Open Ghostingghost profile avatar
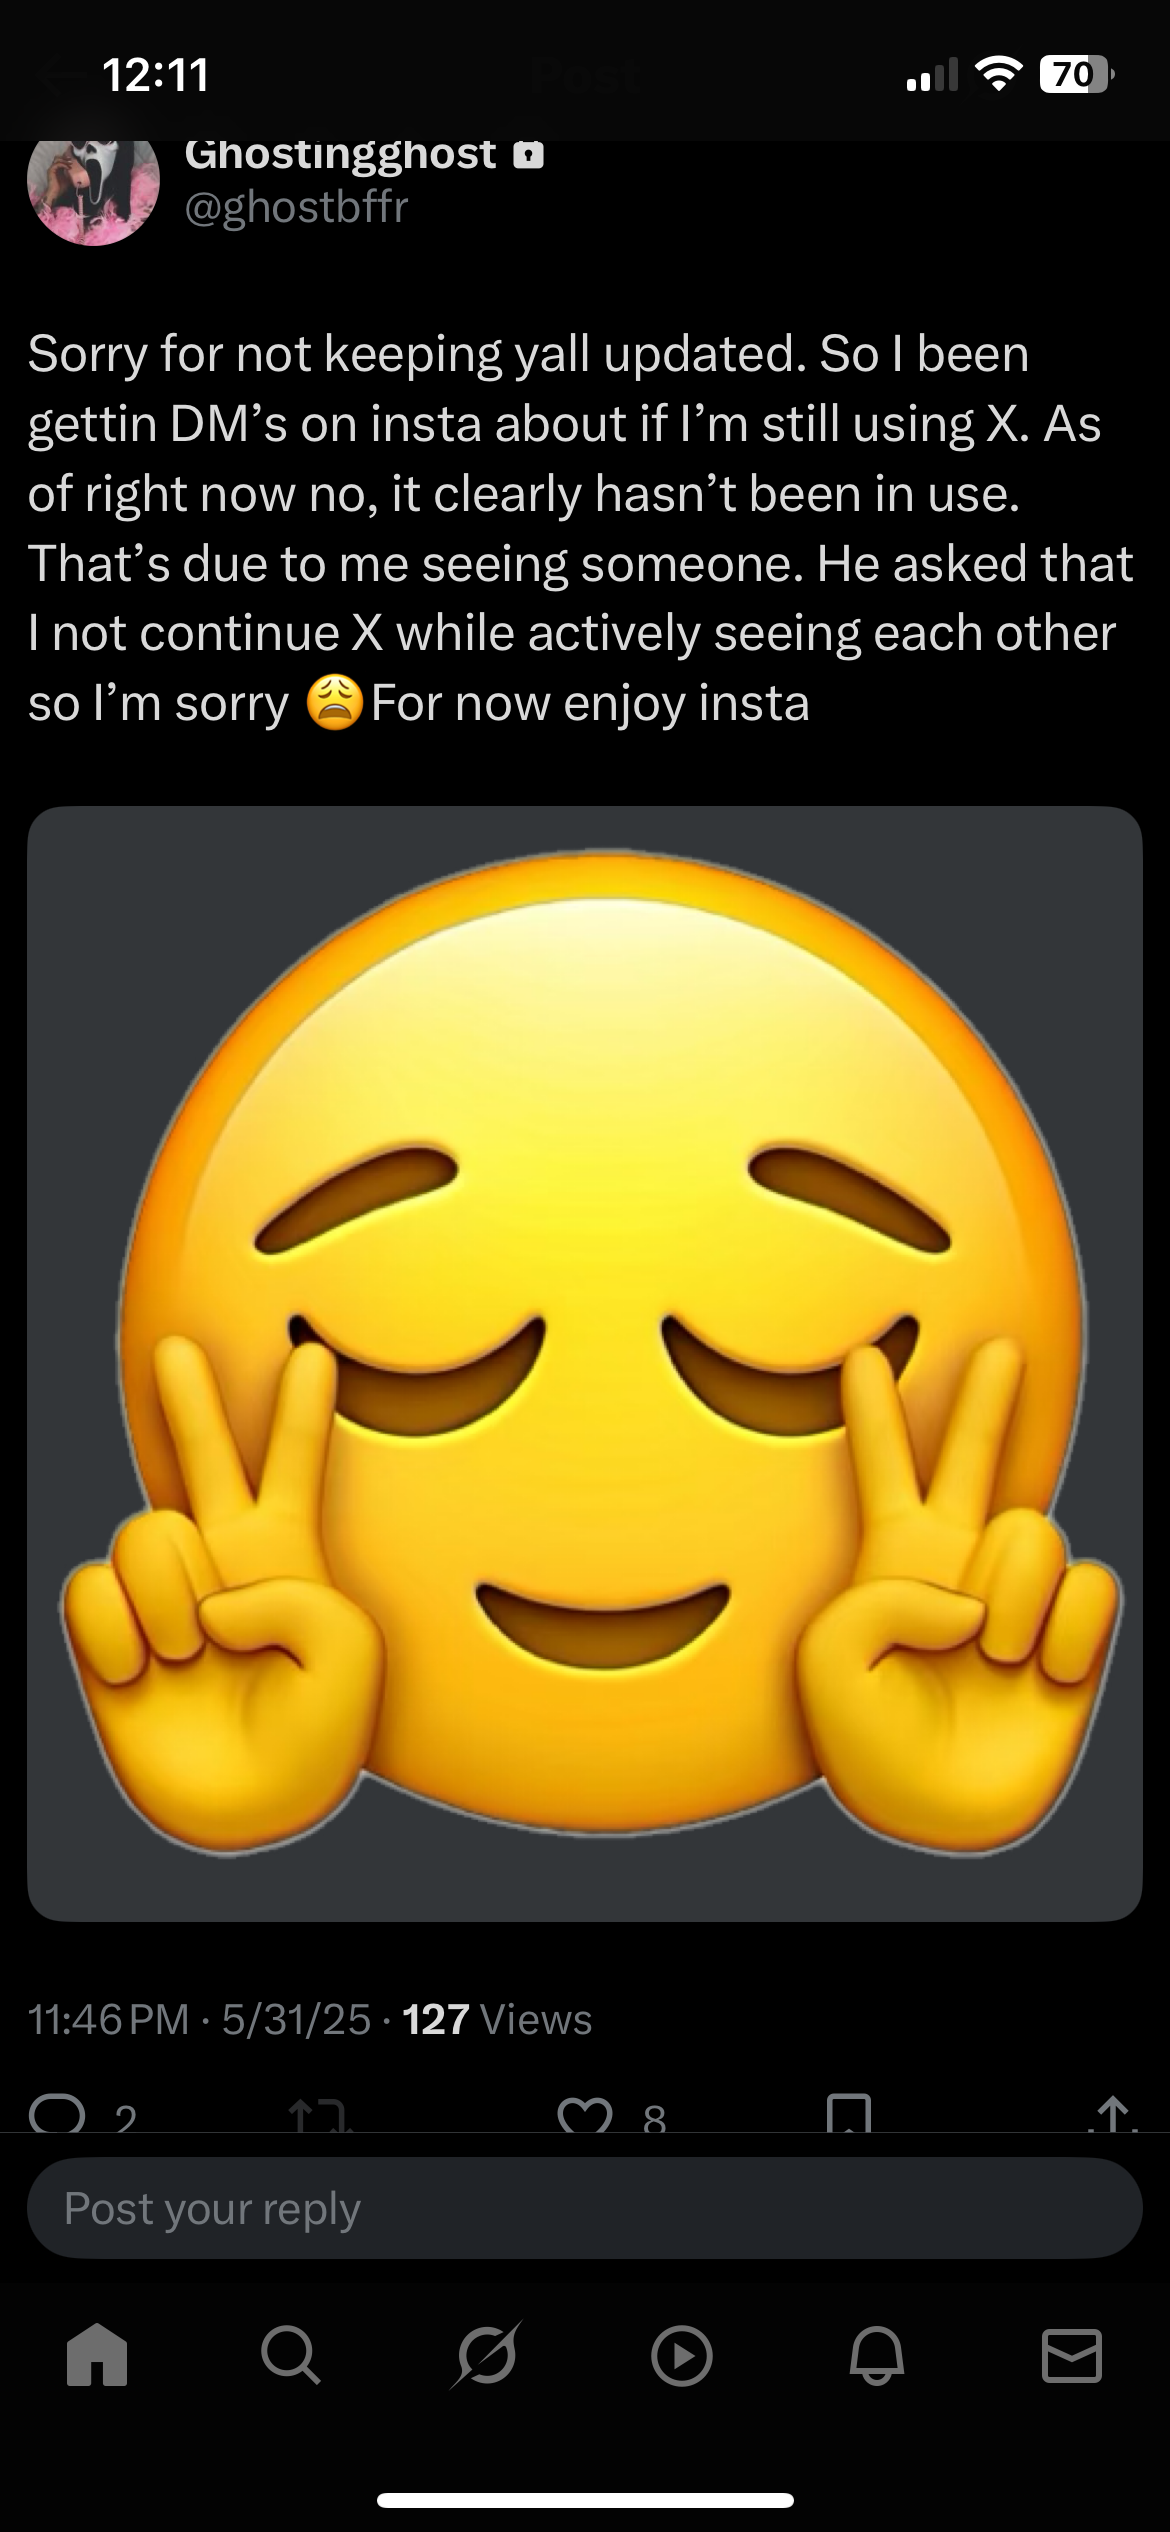The image size is (1170, 2532). 93,190
